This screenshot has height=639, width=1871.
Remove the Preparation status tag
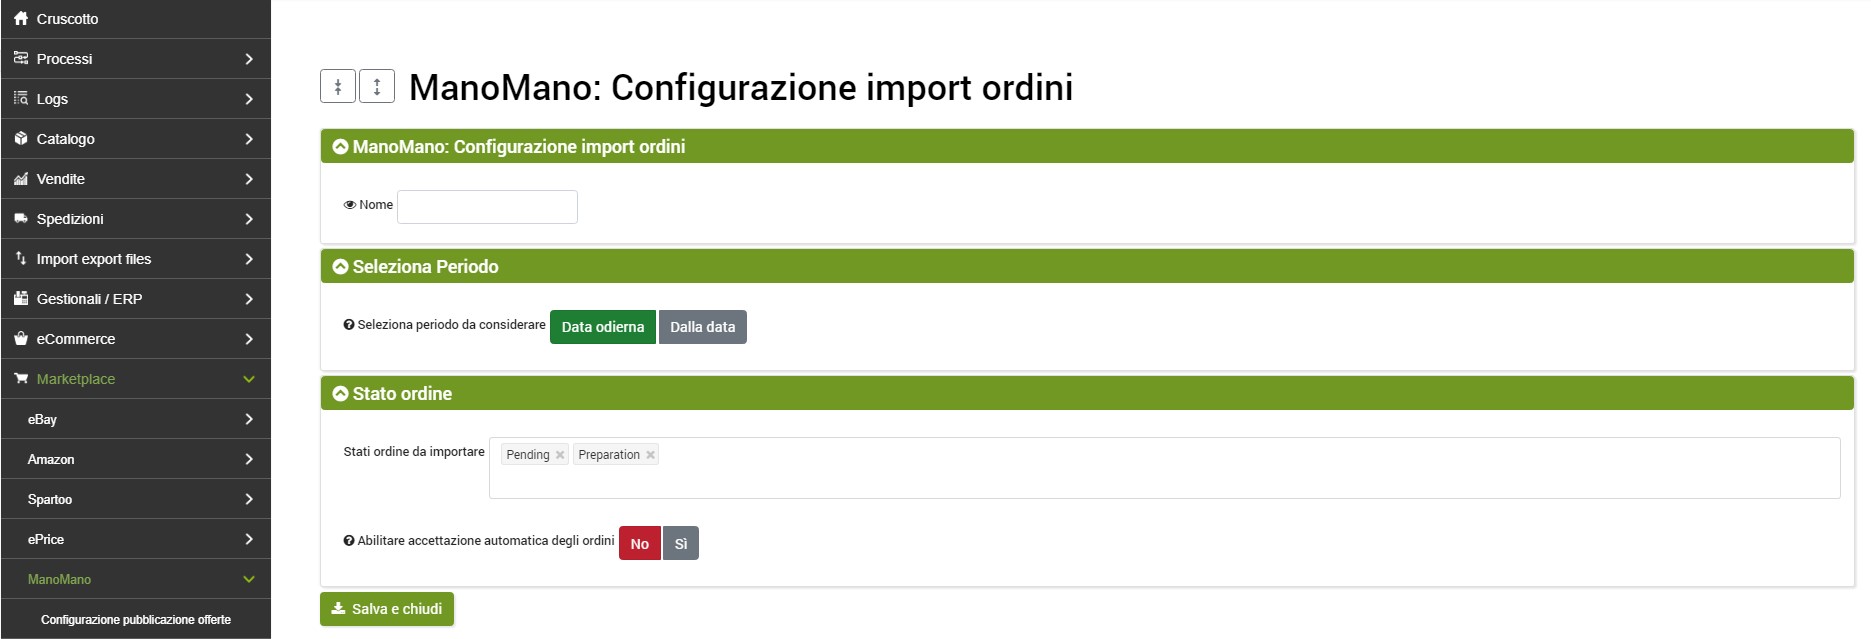click(650, 455)
